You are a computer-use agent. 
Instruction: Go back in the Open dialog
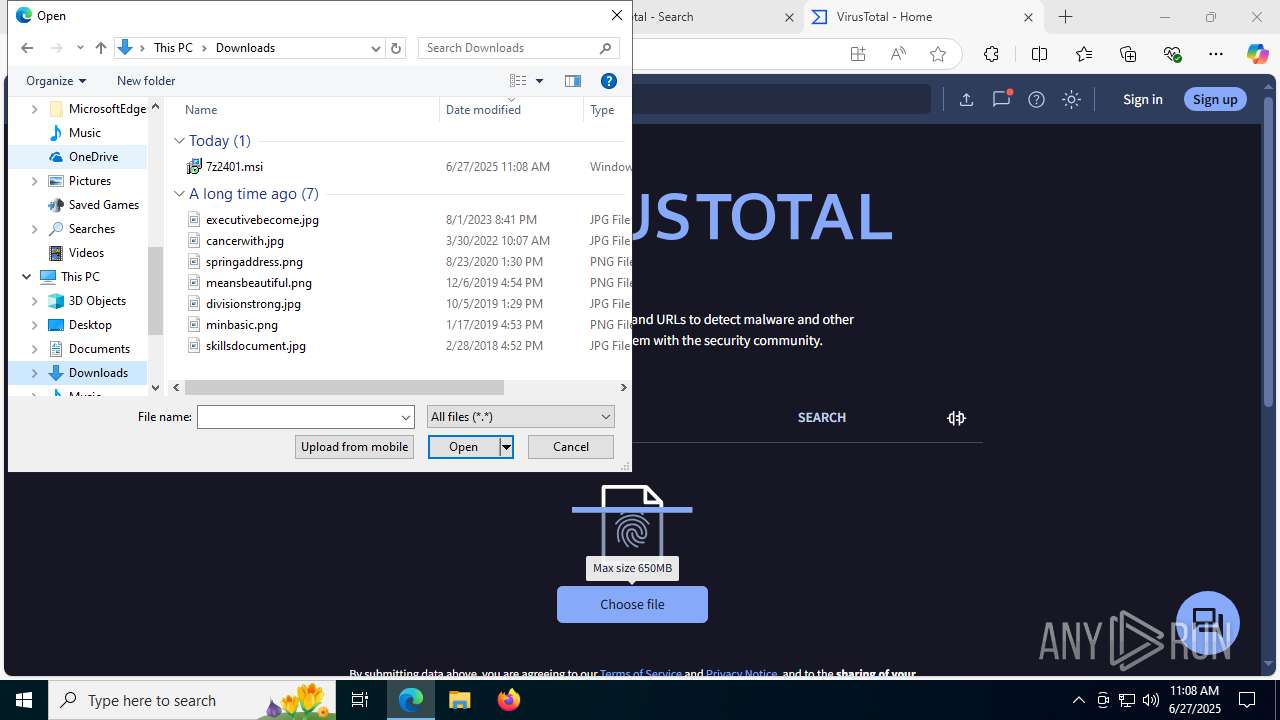tap(27, 48)
